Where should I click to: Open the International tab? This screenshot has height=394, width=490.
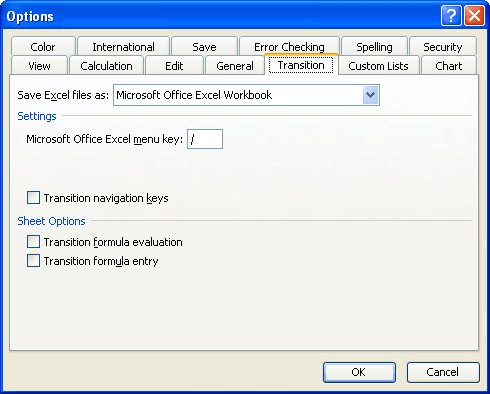click(123, 47)
